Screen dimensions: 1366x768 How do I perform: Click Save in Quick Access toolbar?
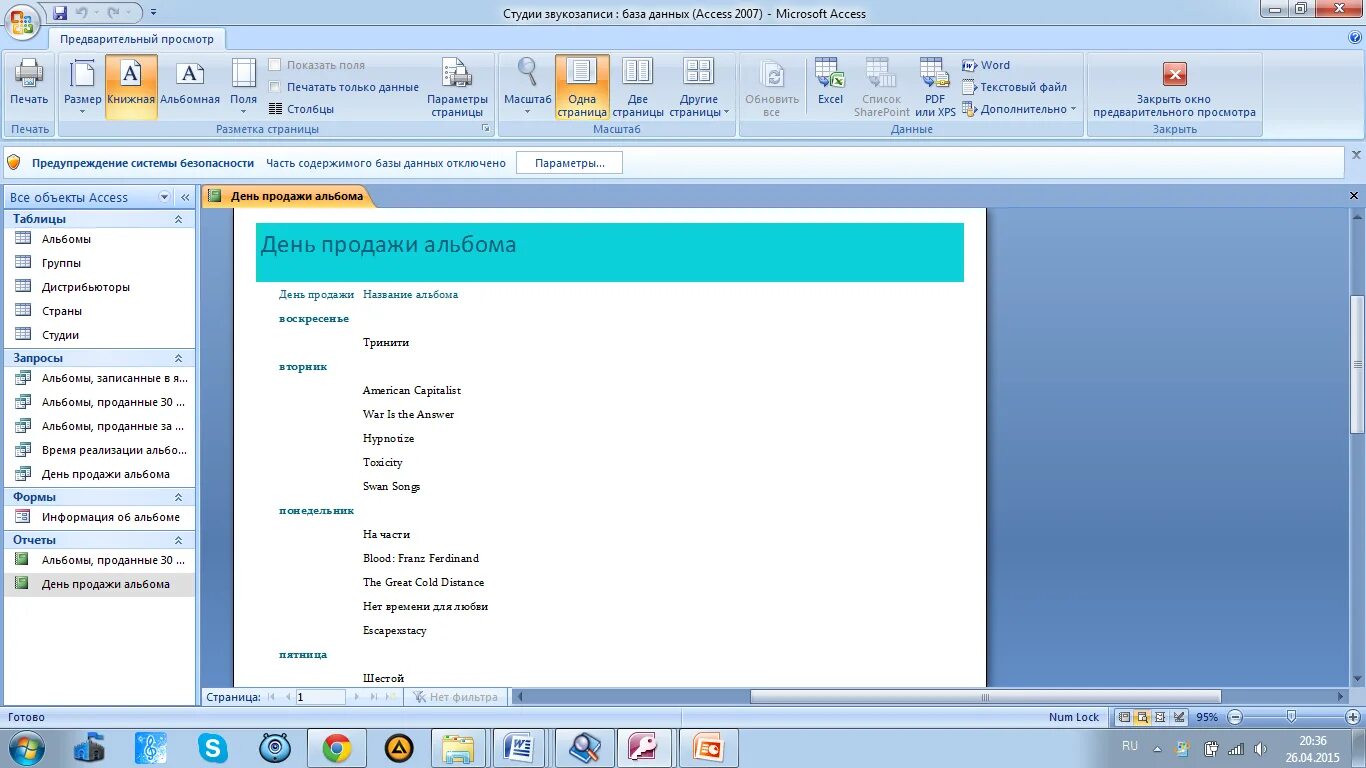tap(60, 13)
